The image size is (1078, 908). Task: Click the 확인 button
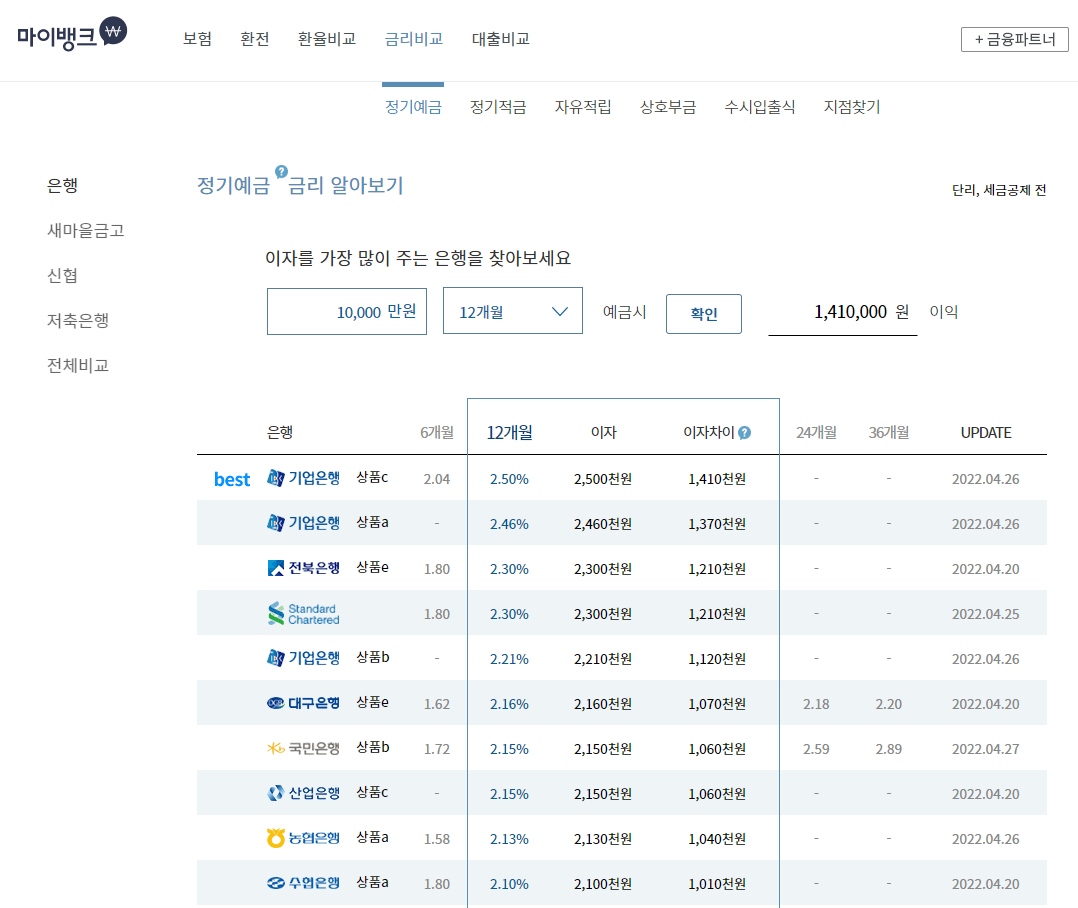[x=704, y=314]
